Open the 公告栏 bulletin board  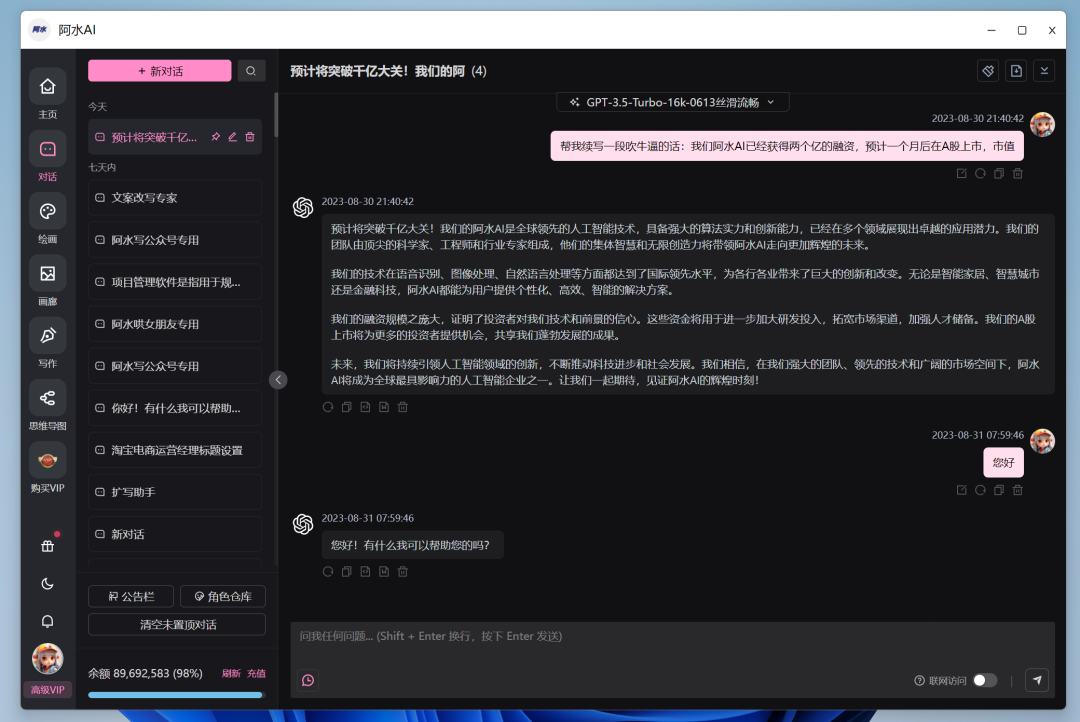[x=131, y=597]
